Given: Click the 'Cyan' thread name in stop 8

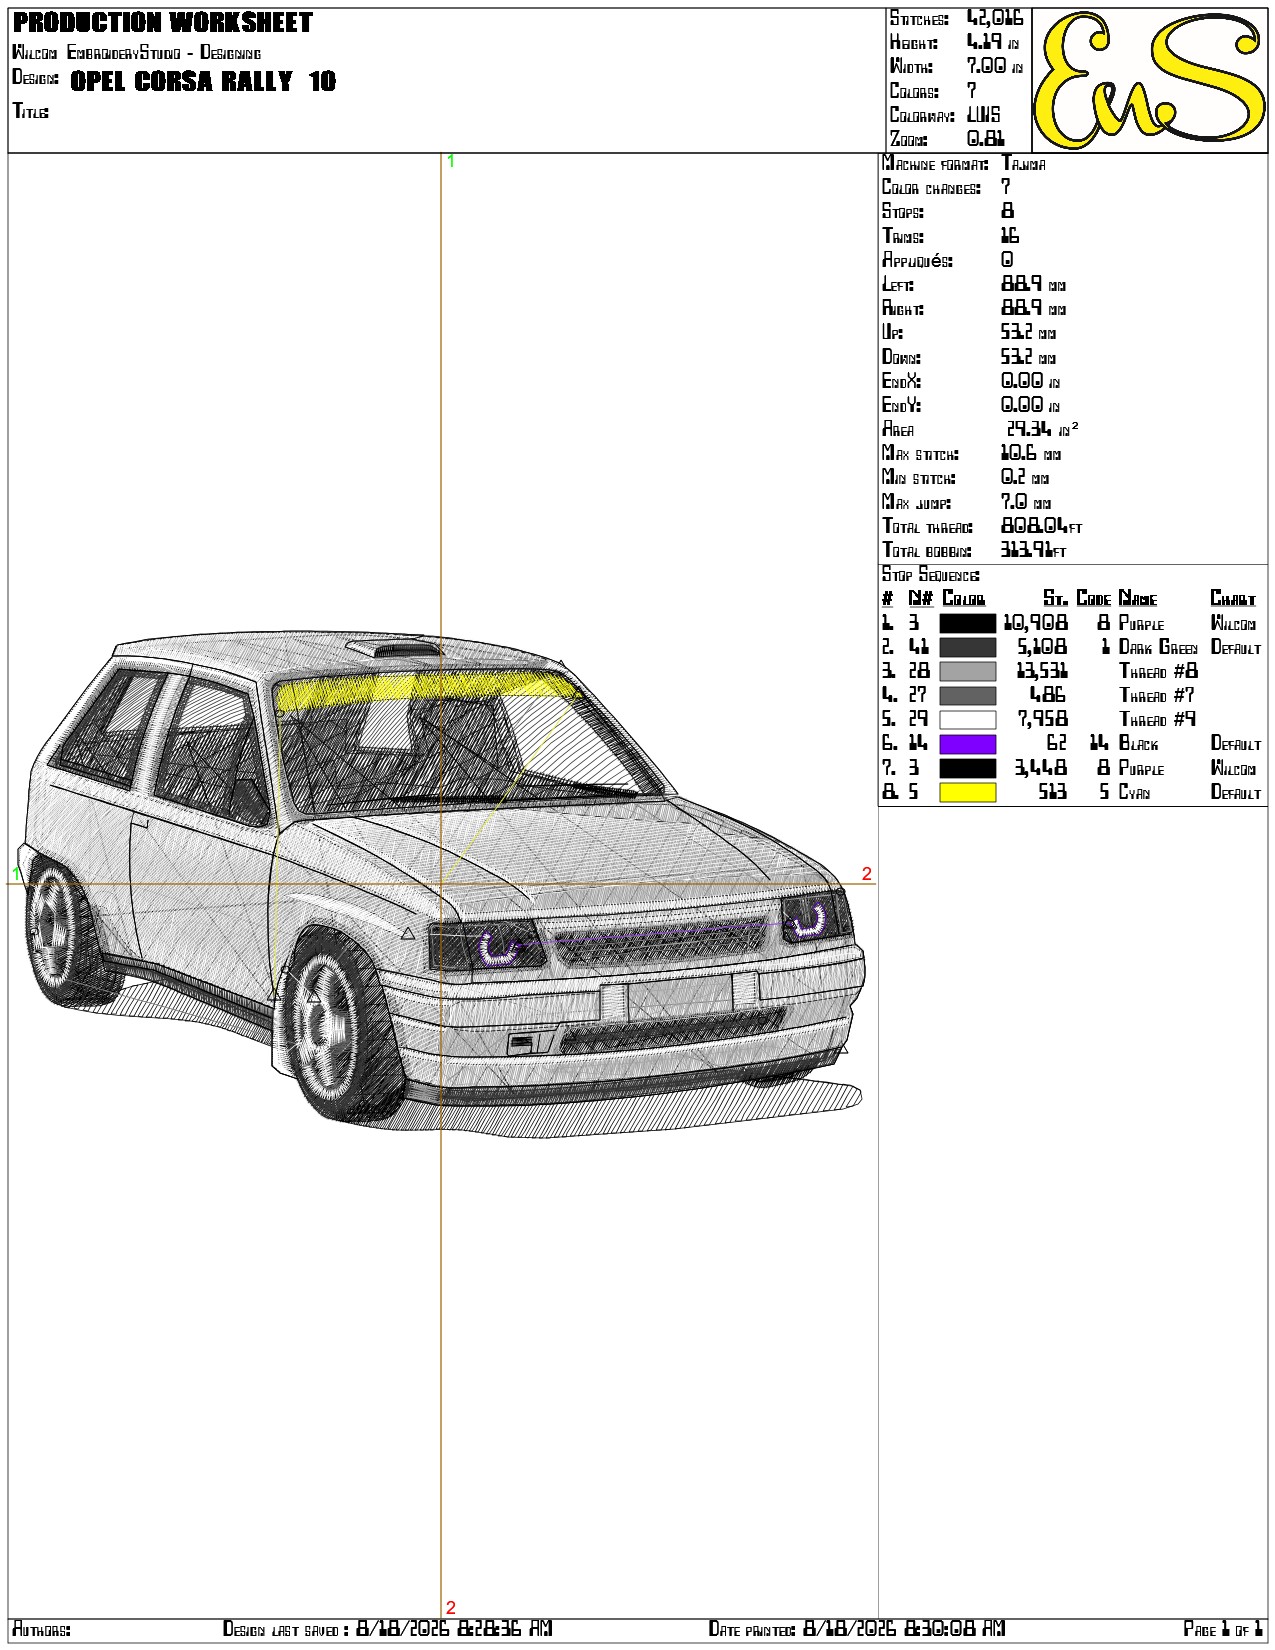Looking at the screenshot, I should (x=1134, y=792).
